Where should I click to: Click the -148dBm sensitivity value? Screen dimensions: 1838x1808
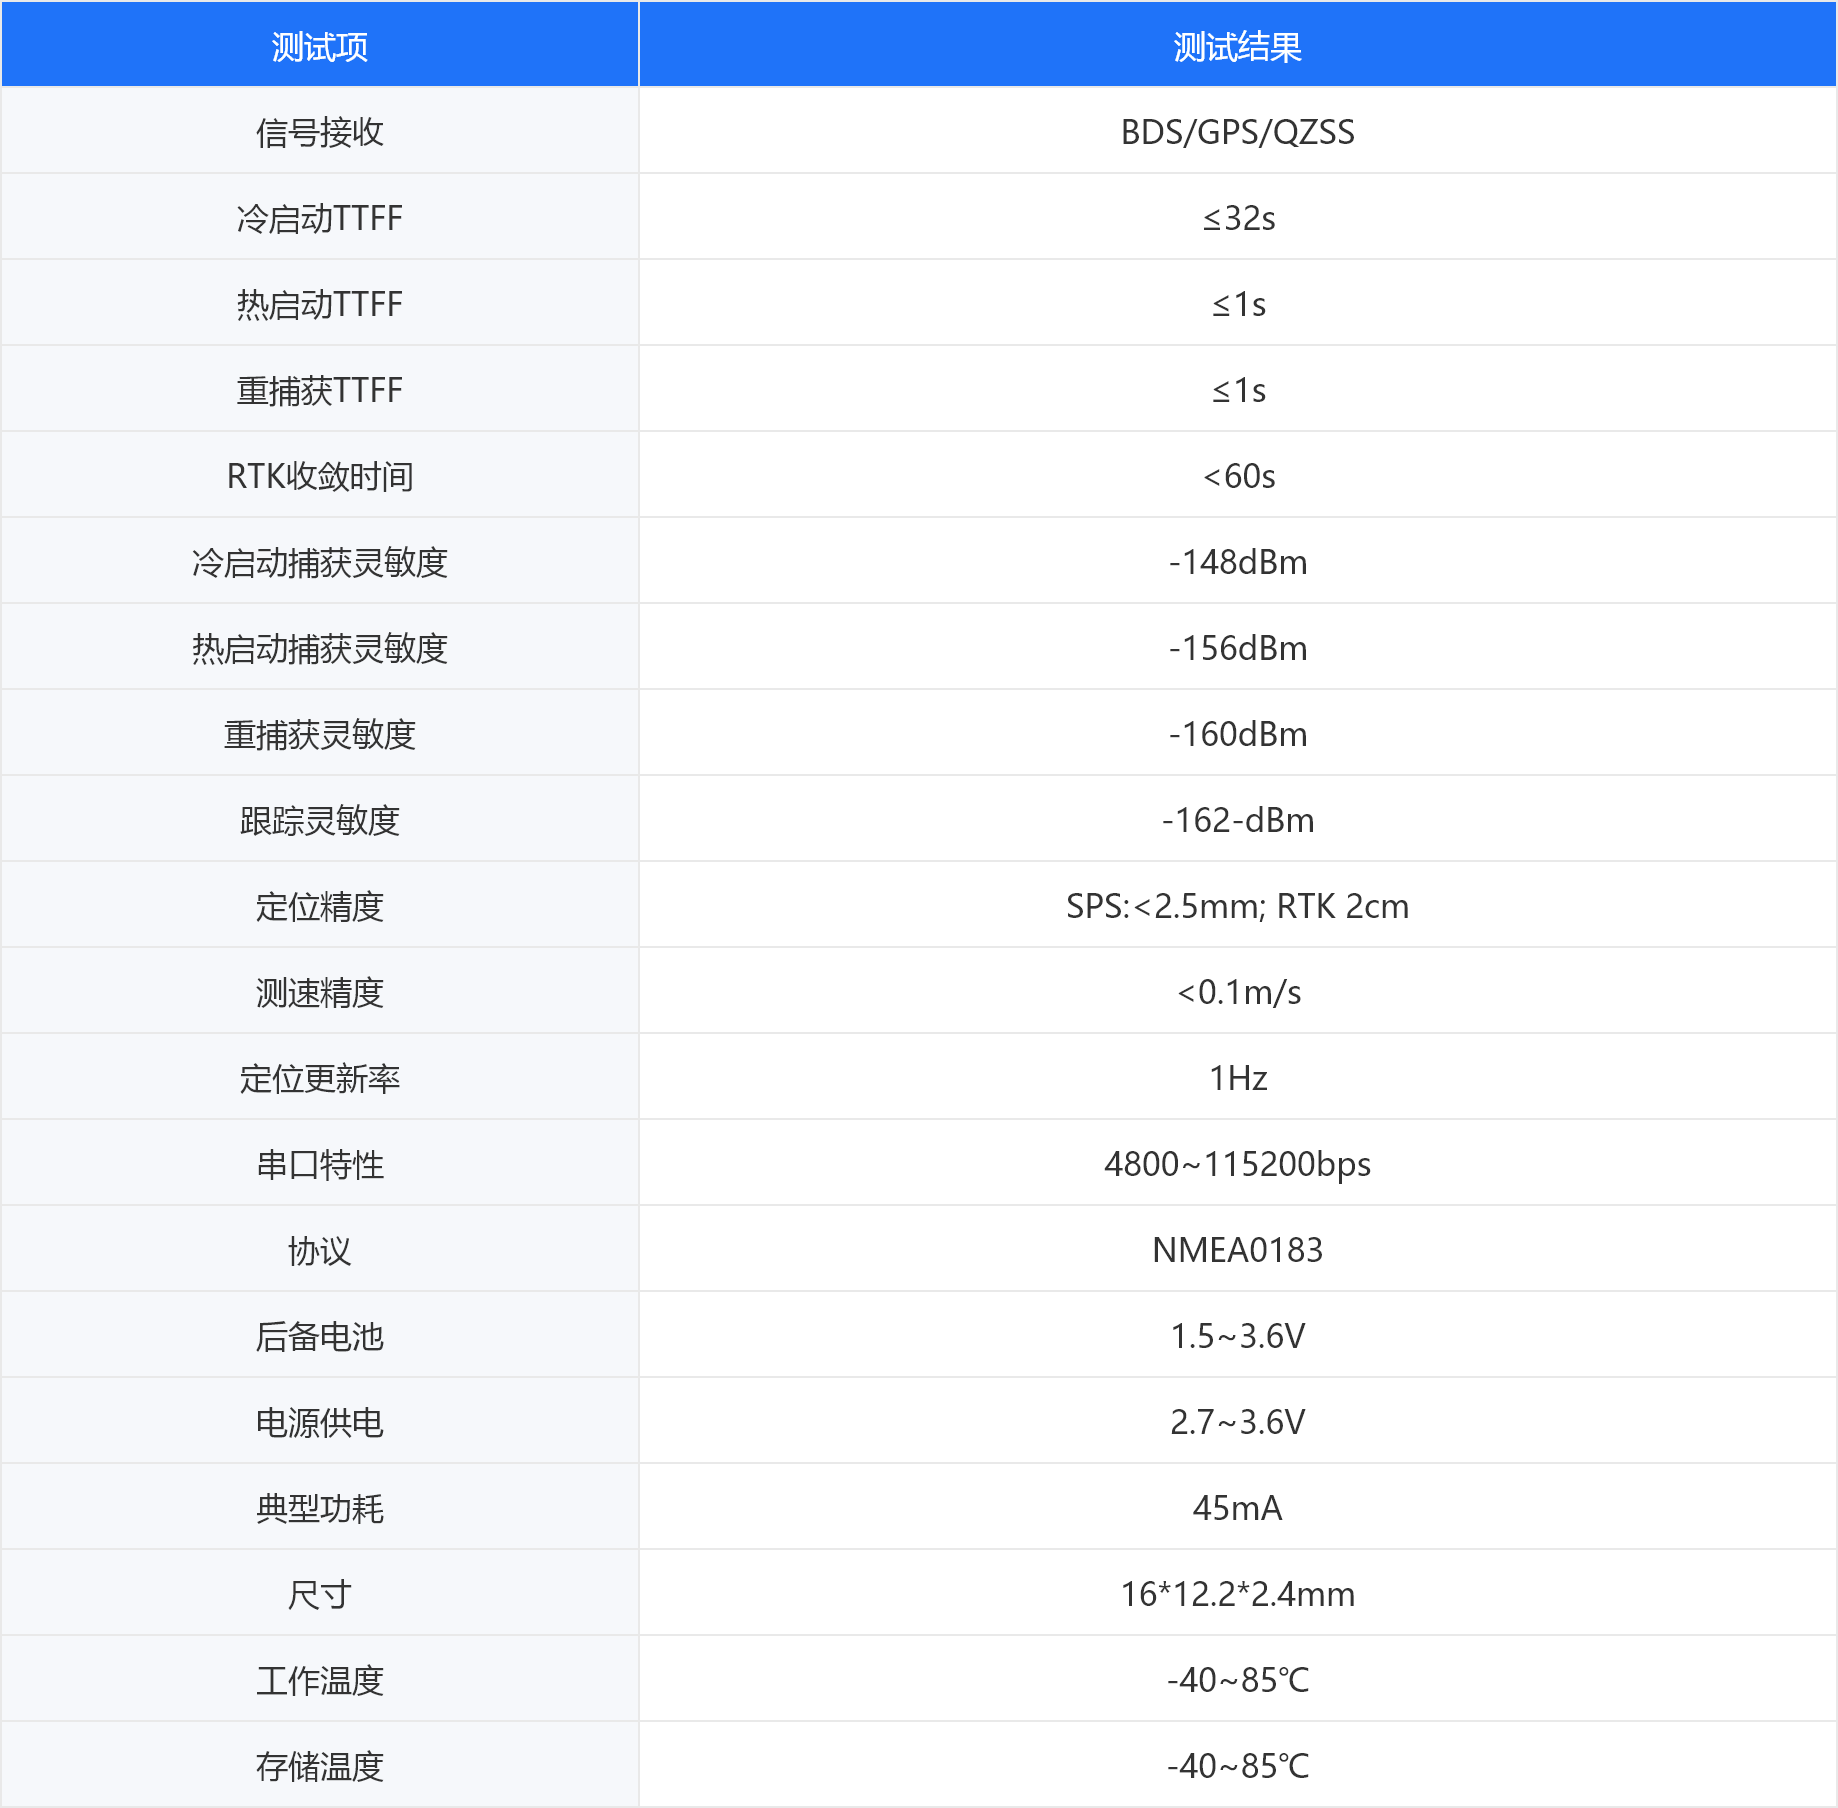[1237, 562]
